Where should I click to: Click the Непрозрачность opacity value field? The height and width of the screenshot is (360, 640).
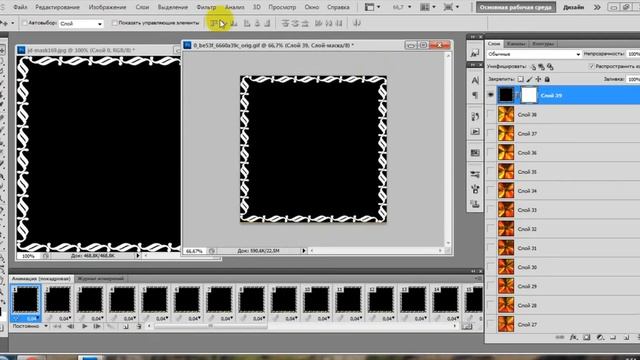coord(633,54)
